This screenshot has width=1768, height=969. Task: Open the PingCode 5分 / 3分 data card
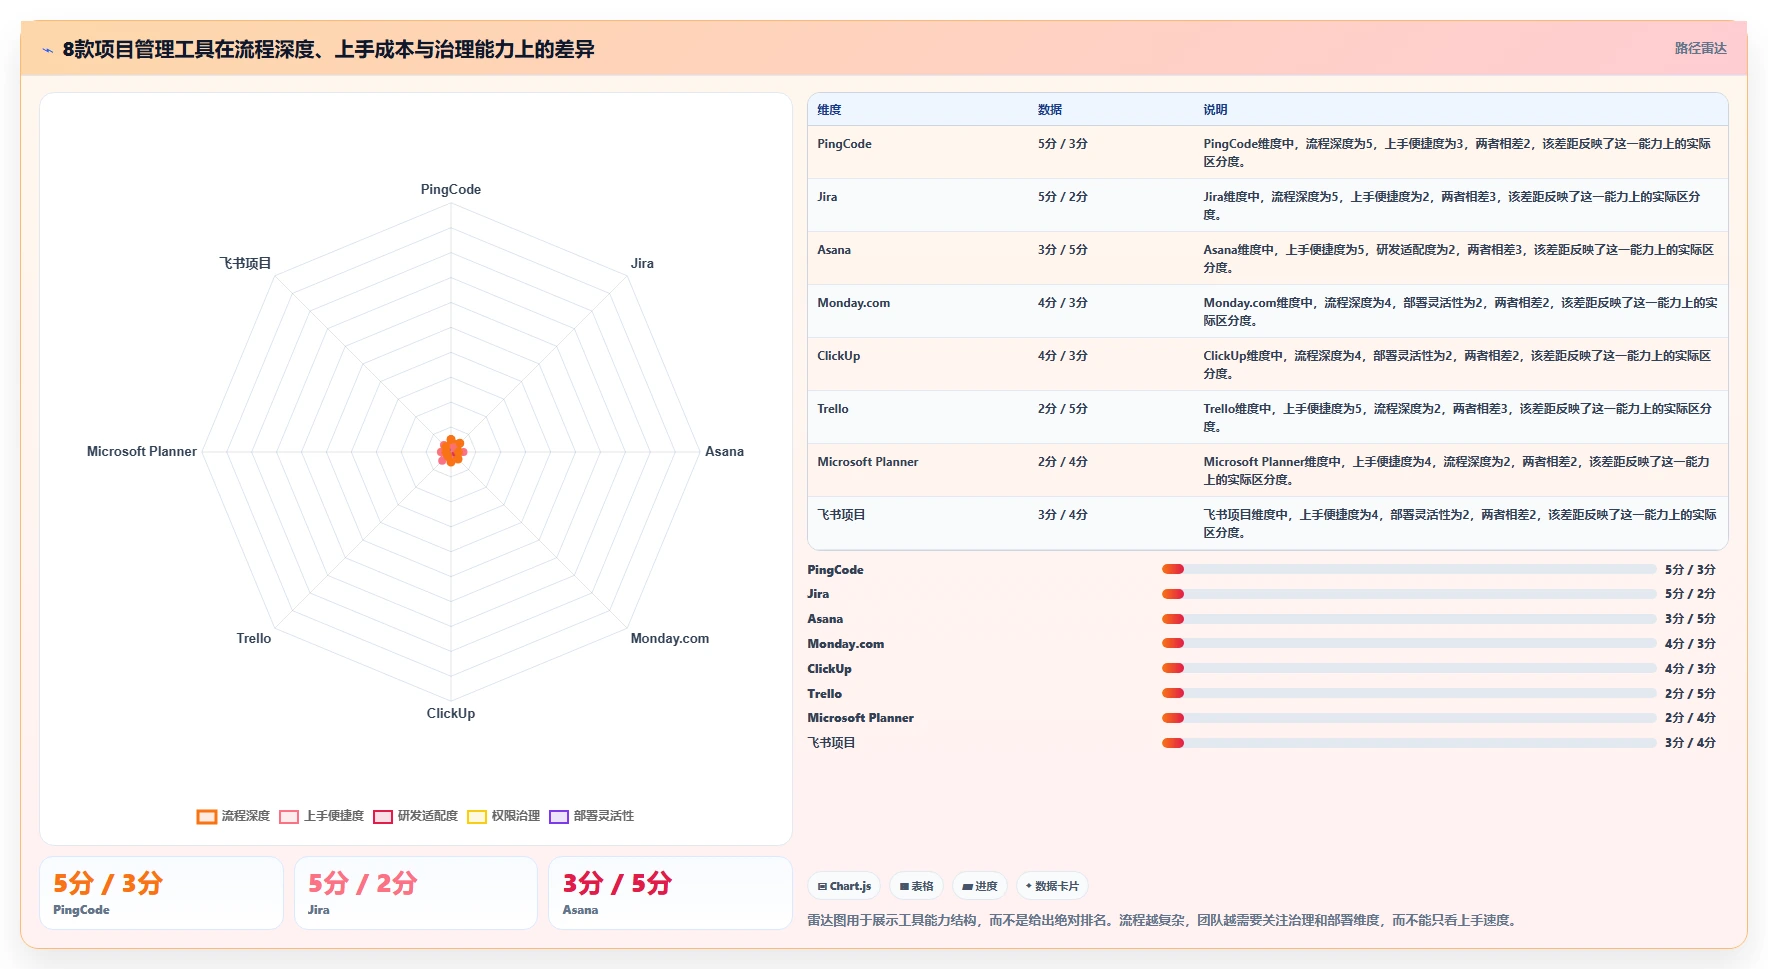coord(161,893)
